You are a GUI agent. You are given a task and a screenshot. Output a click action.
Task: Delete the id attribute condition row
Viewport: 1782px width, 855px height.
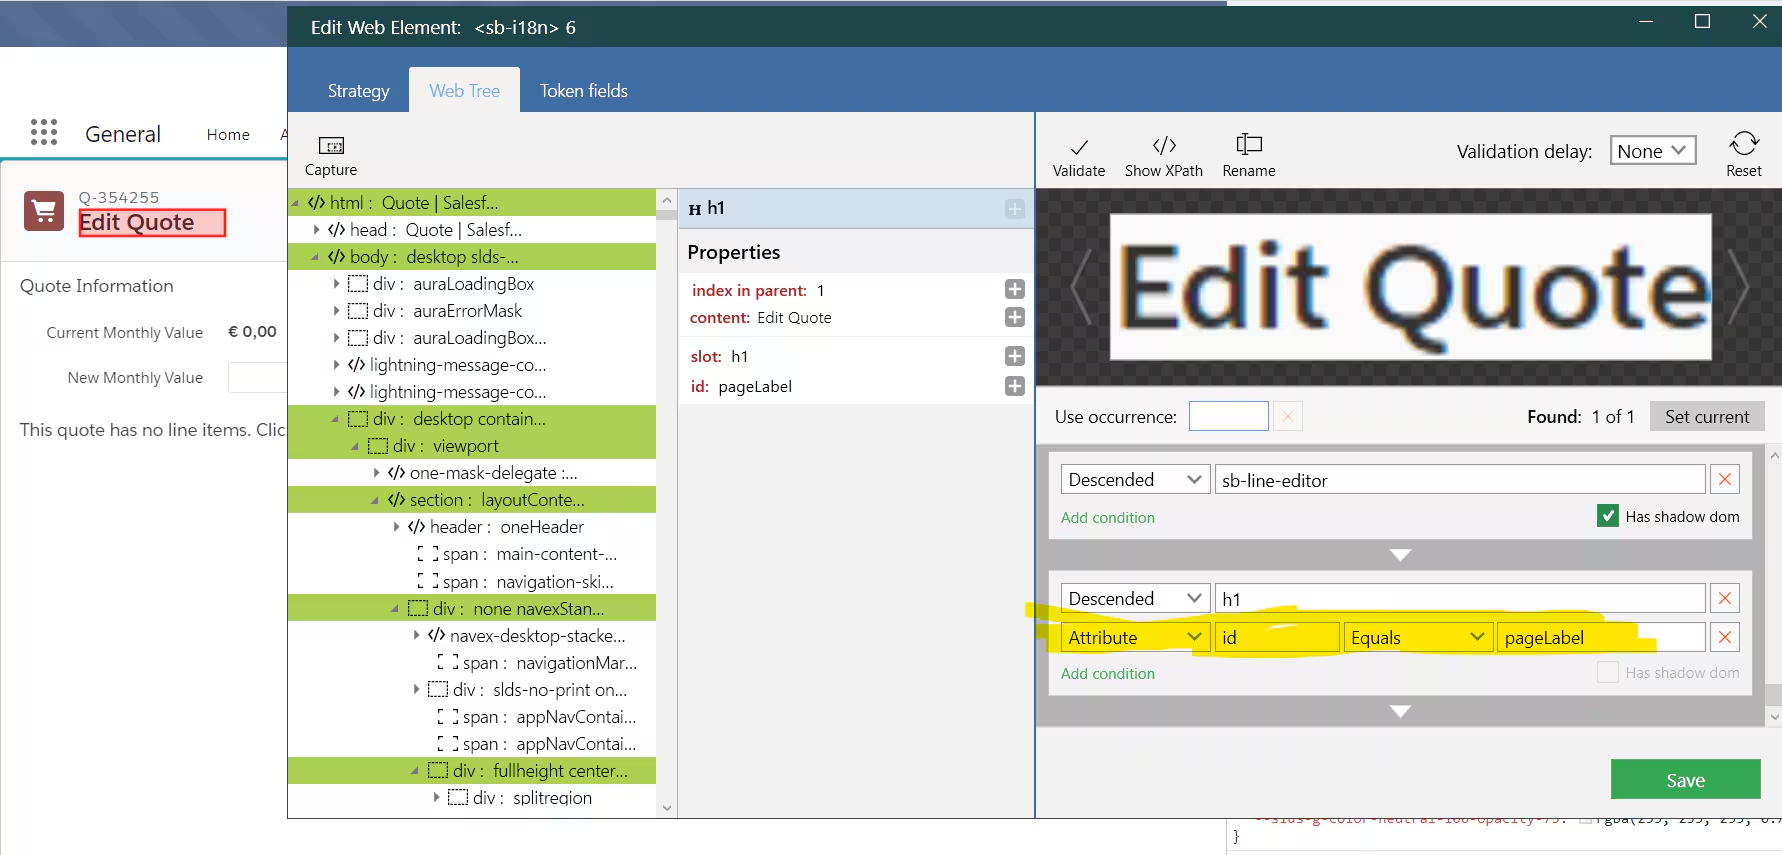click(1724, 637)
